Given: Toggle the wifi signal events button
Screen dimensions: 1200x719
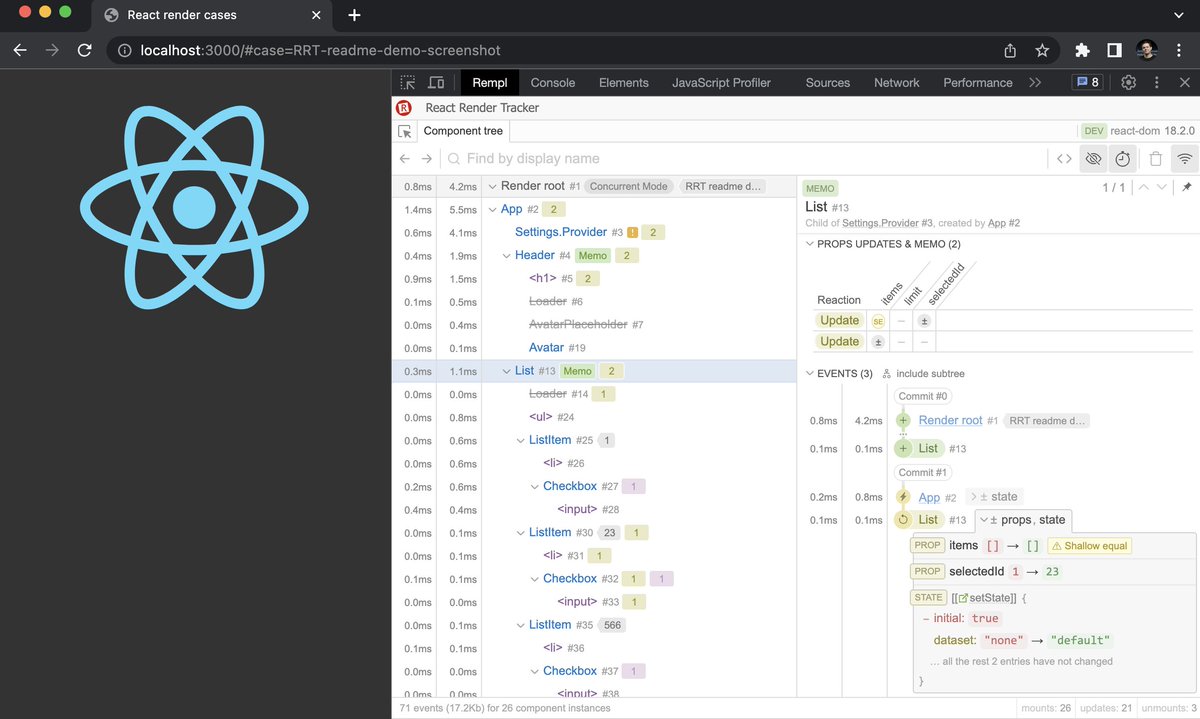Looking at the screenshot, I should point(1185,158).
